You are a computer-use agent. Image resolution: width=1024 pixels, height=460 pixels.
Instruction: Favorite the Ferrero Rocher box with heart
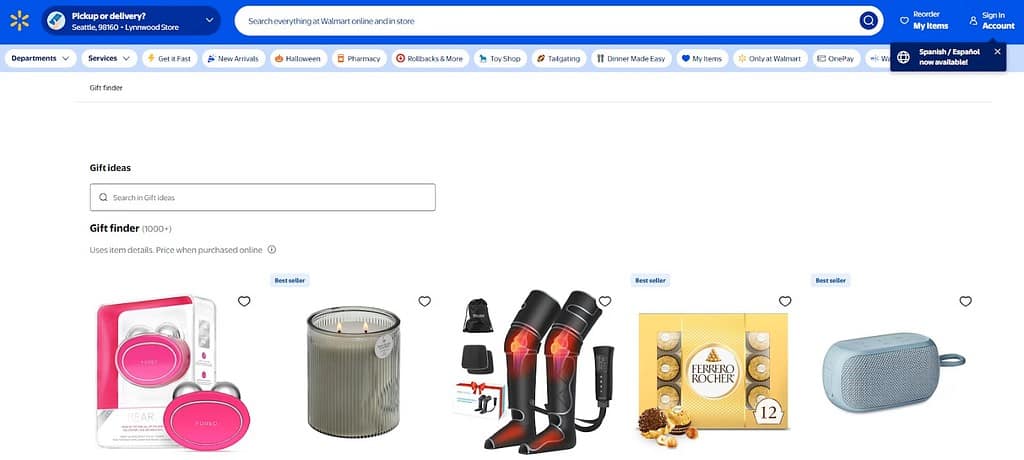[785, 301]
